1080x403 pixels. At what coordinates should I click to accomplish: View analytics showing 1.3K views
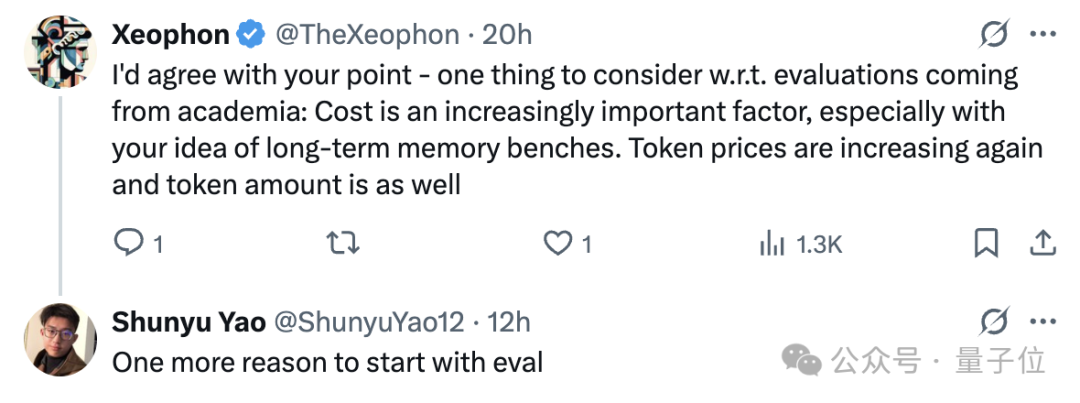(x=801, y=243)
